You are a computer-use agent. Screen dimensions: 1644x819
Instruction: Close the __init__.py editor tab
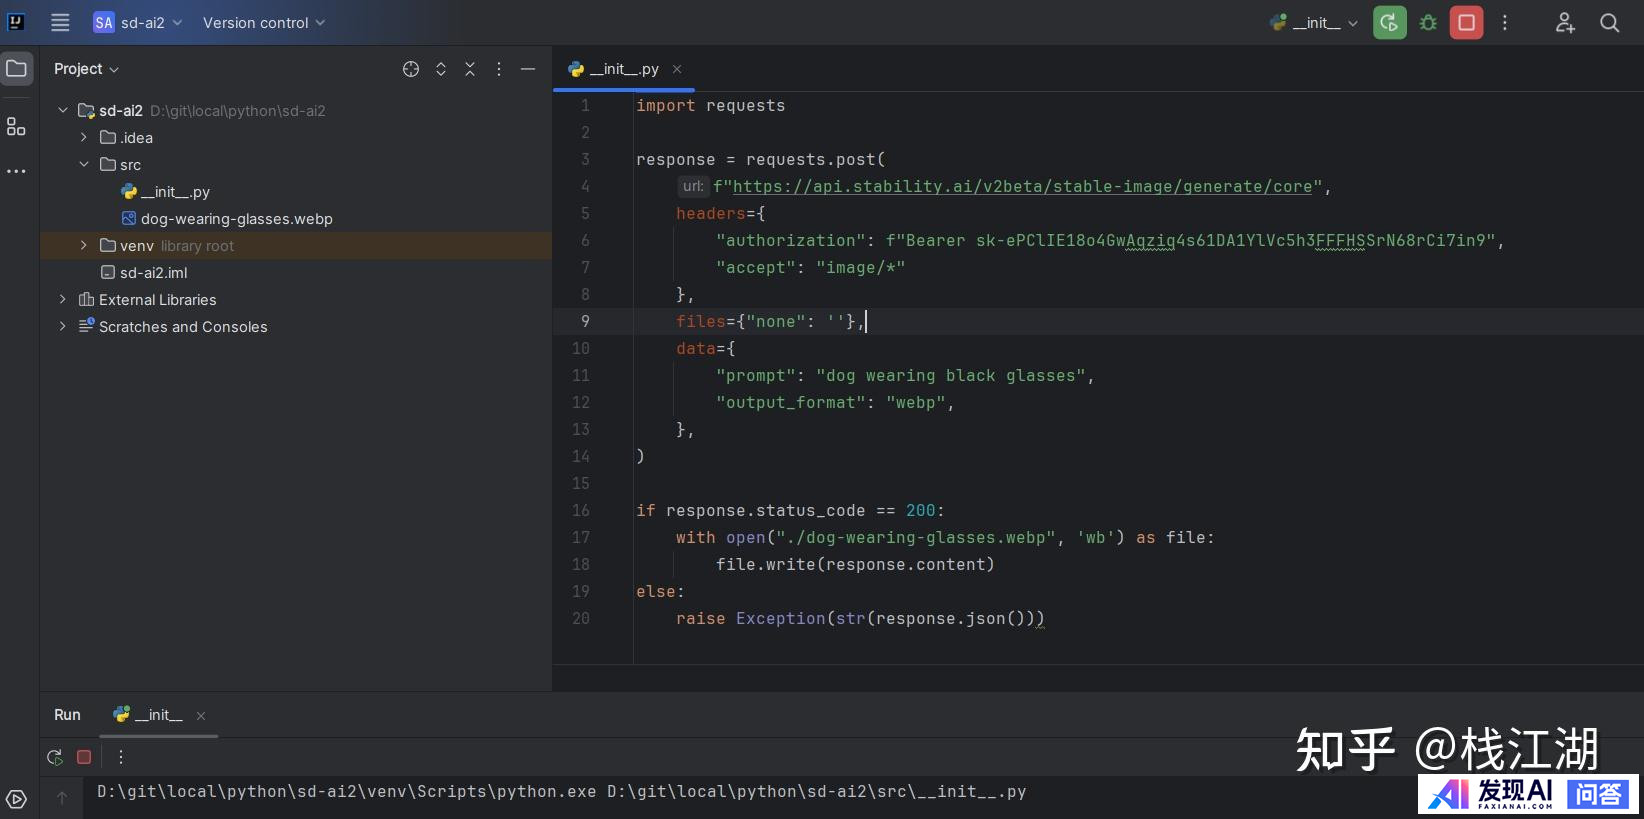click(x=677, y=69)
